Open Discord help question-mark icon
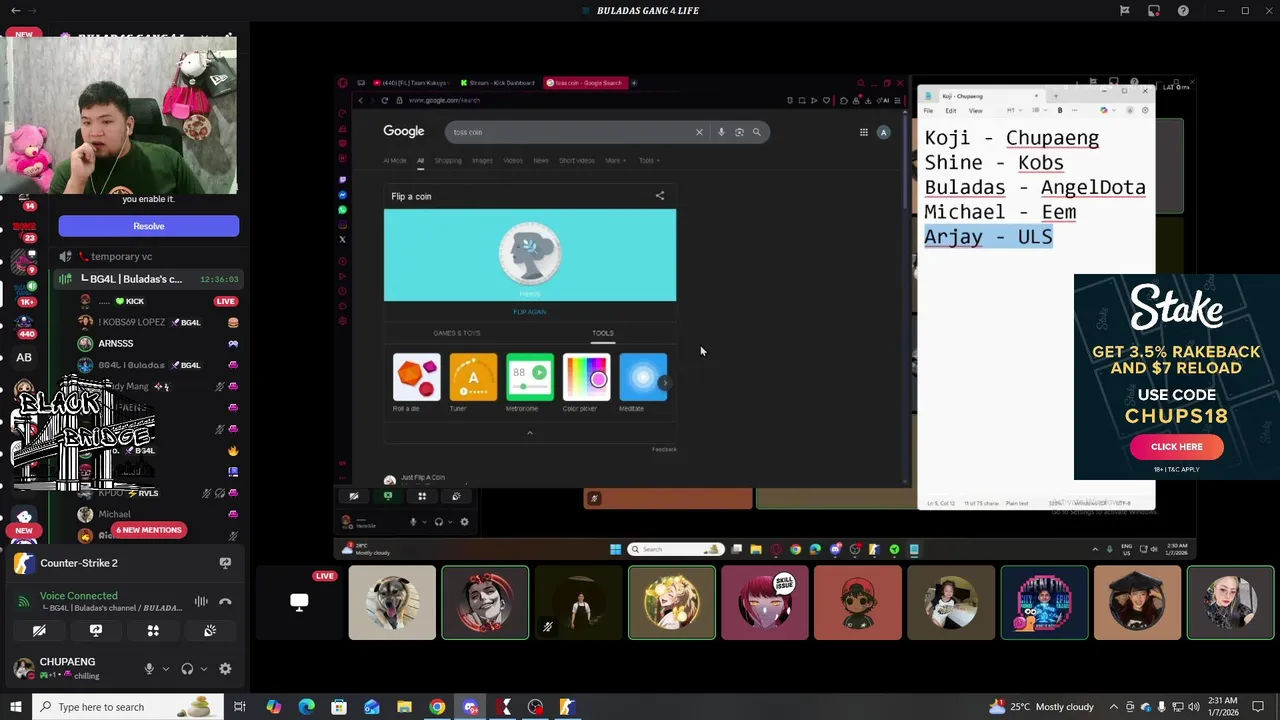1280x720 pixels. [1183, 10]
